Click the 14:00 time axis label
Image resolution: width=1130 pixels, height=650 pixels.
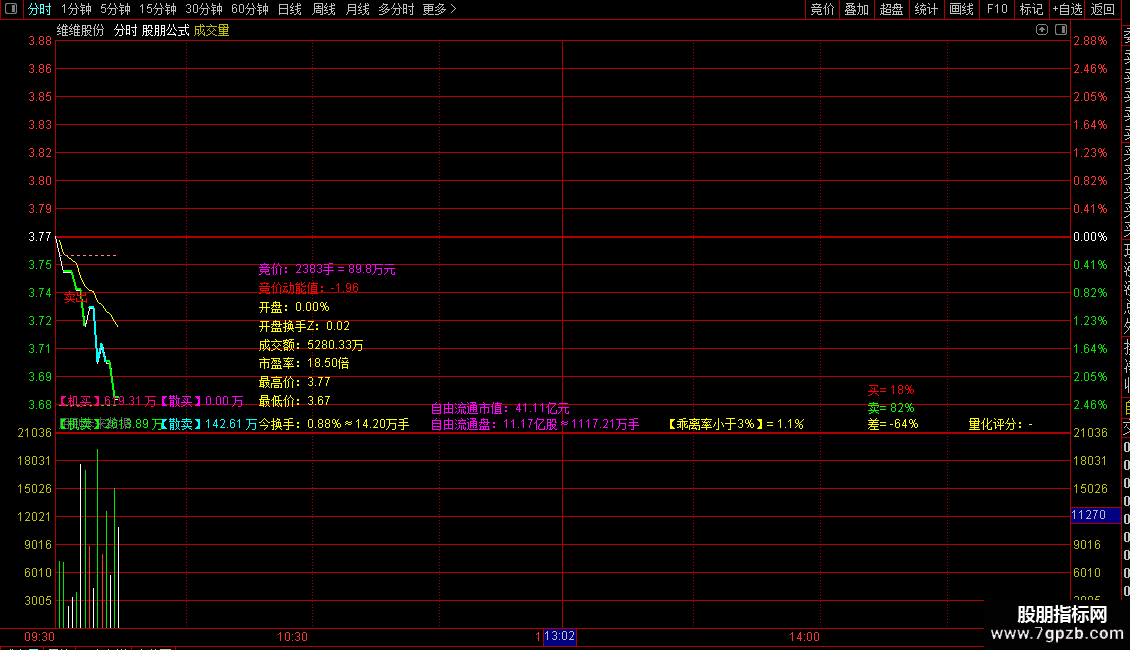(x=804, y=637)
